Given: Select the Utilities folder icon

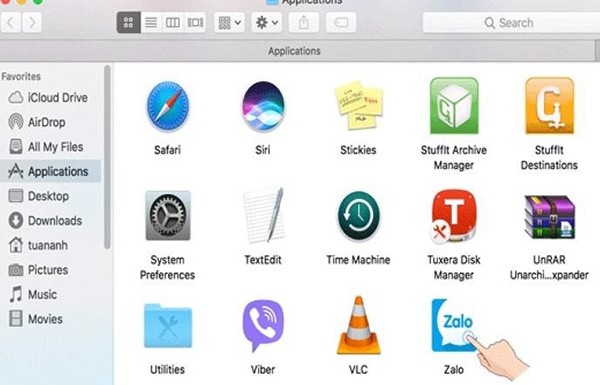Looking at the screenshot, I should coord(168,325).
